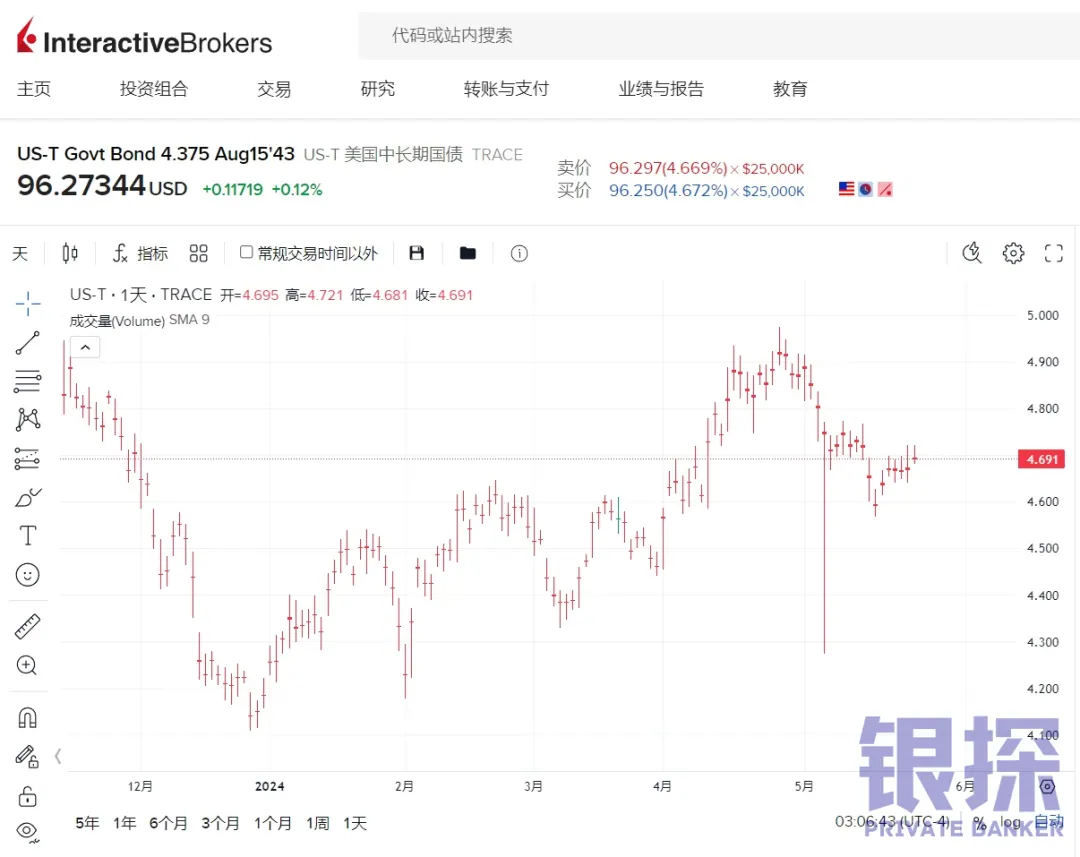The width and height of the screenshot is (1080, 857).
Task: Set chart range to 1年
Action: pos(125,823)
